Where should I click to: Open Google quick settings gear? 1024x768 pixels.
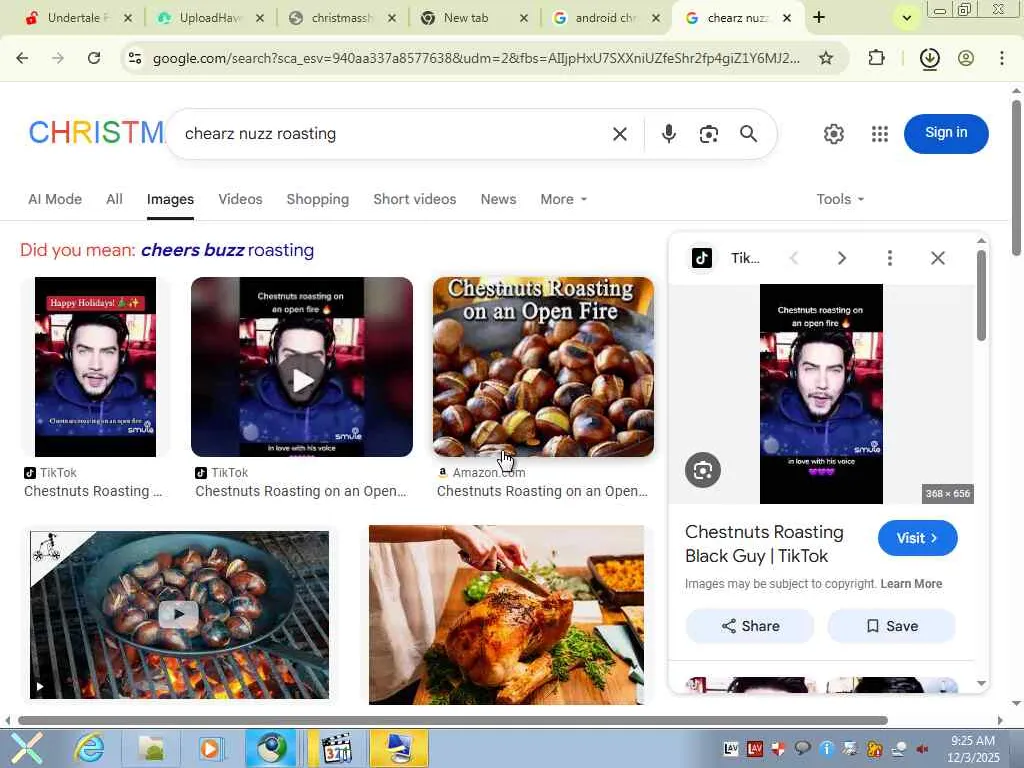(833, 134)
